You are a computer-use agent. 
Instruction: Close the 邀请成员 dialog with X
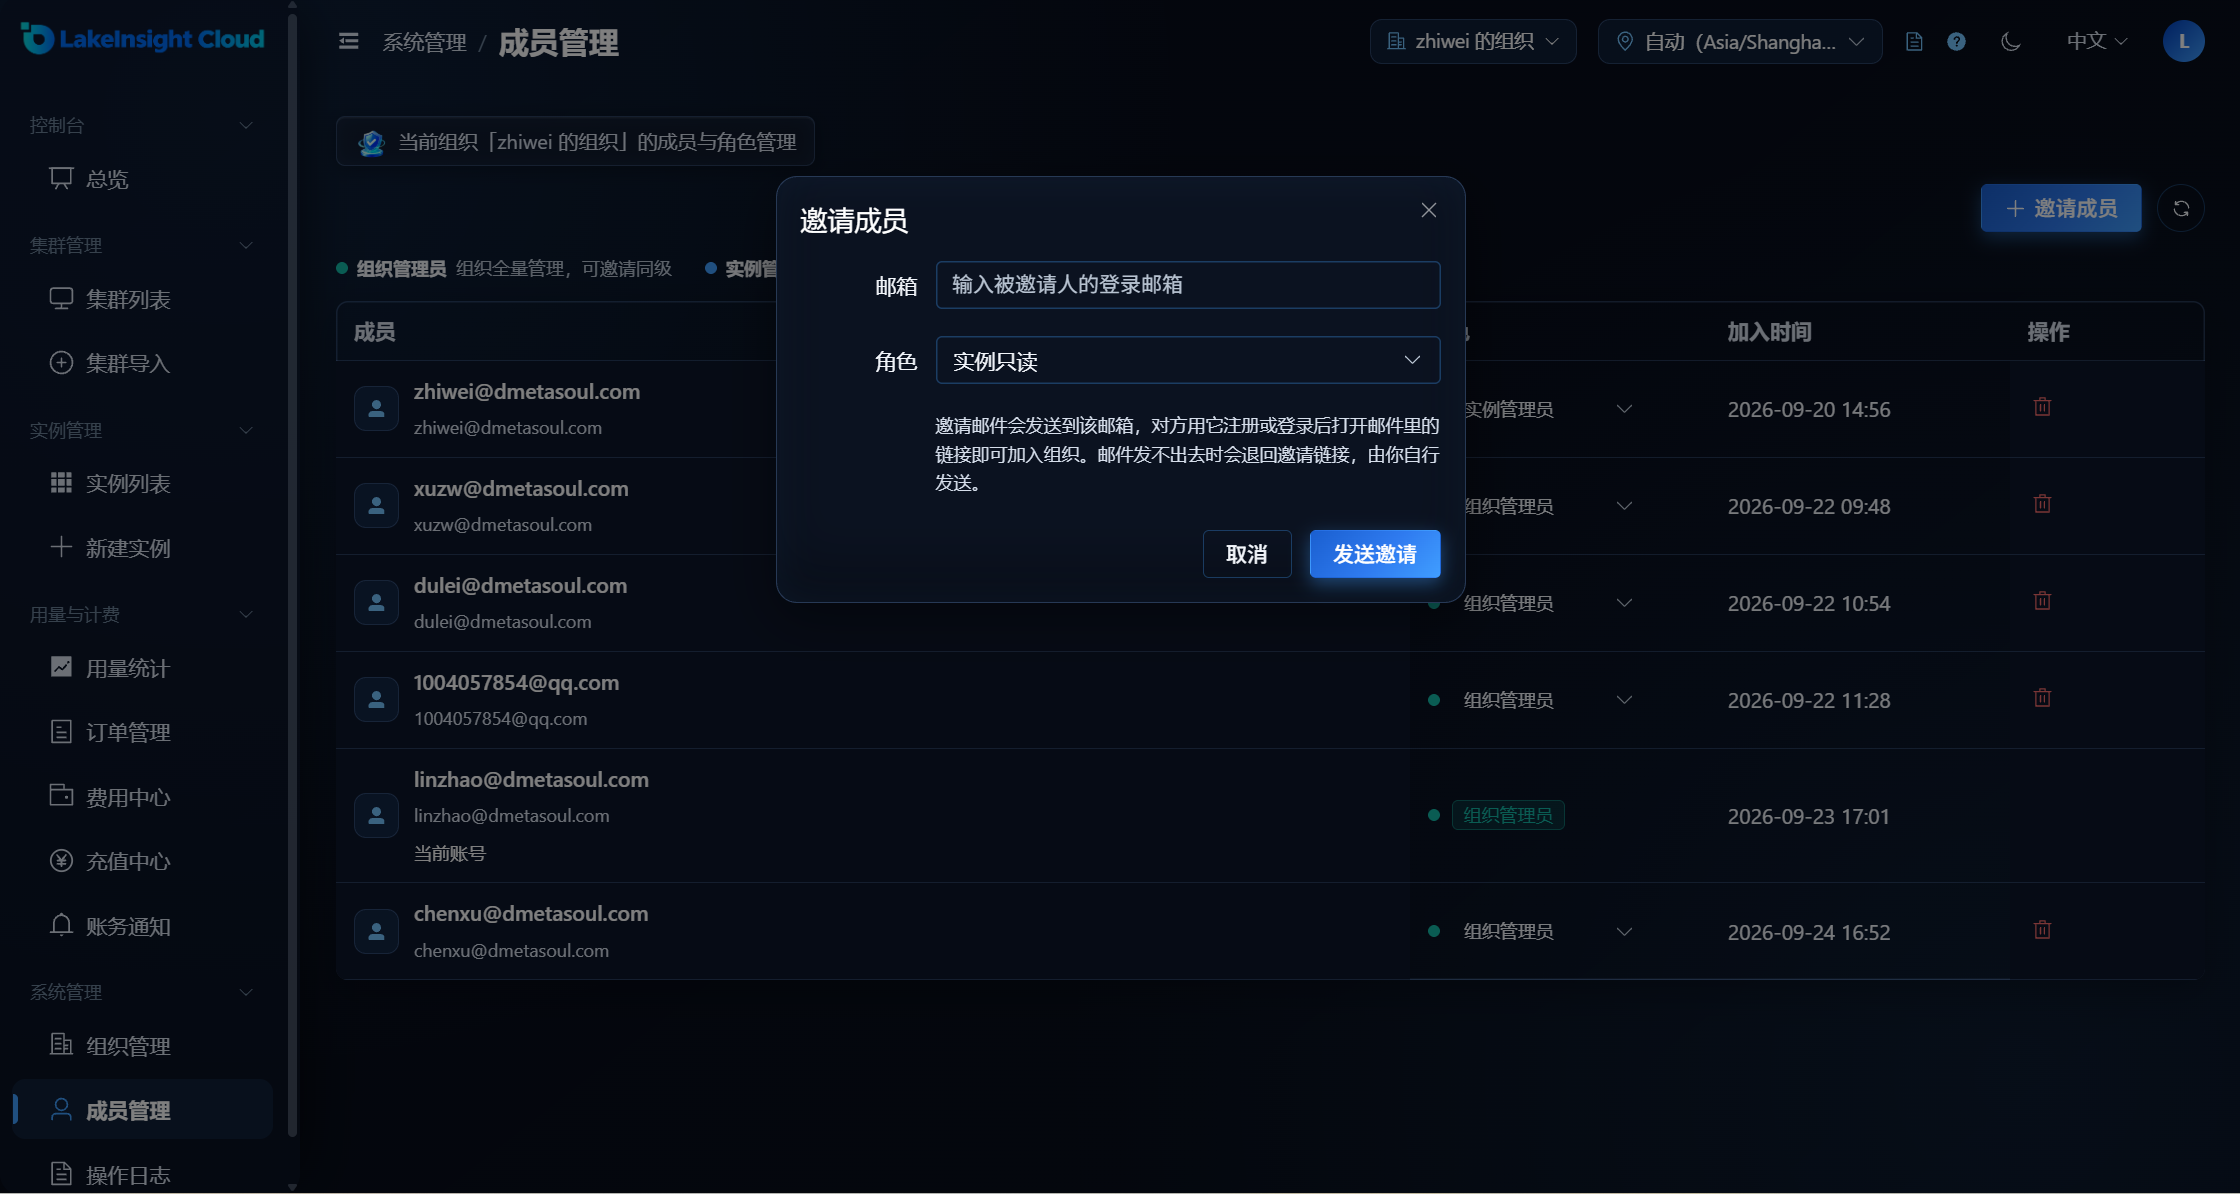click(x=1428, y=210)
